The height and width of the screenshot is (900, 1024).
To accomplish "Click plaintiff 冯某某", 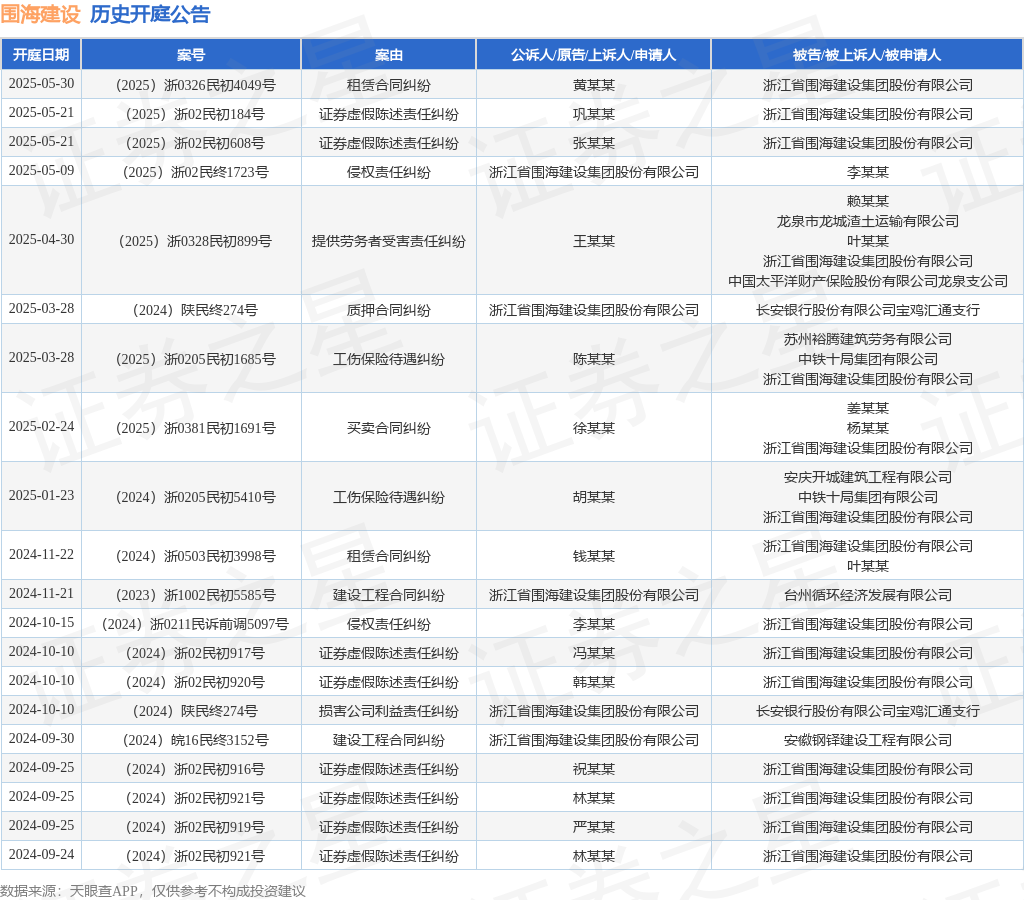I will point(594,653).
